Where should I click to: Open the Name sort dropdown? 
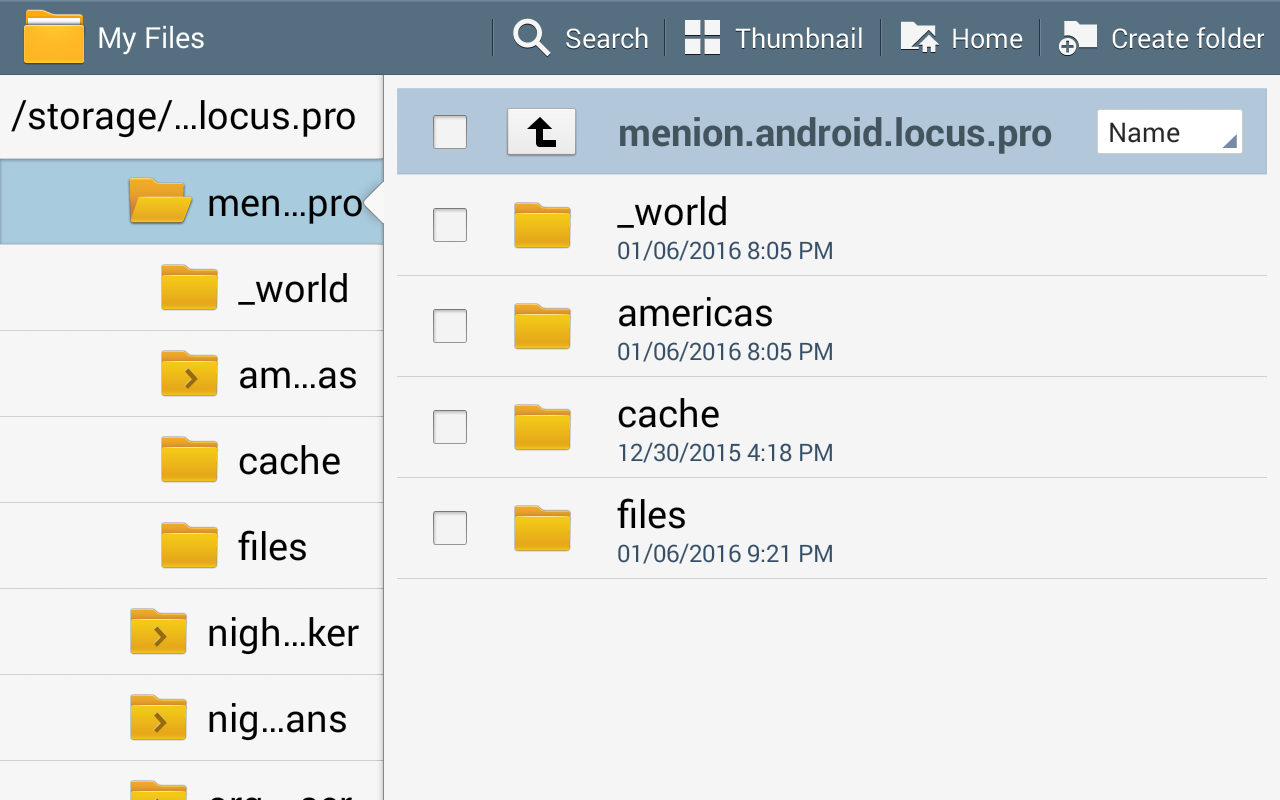[1169, 132]
